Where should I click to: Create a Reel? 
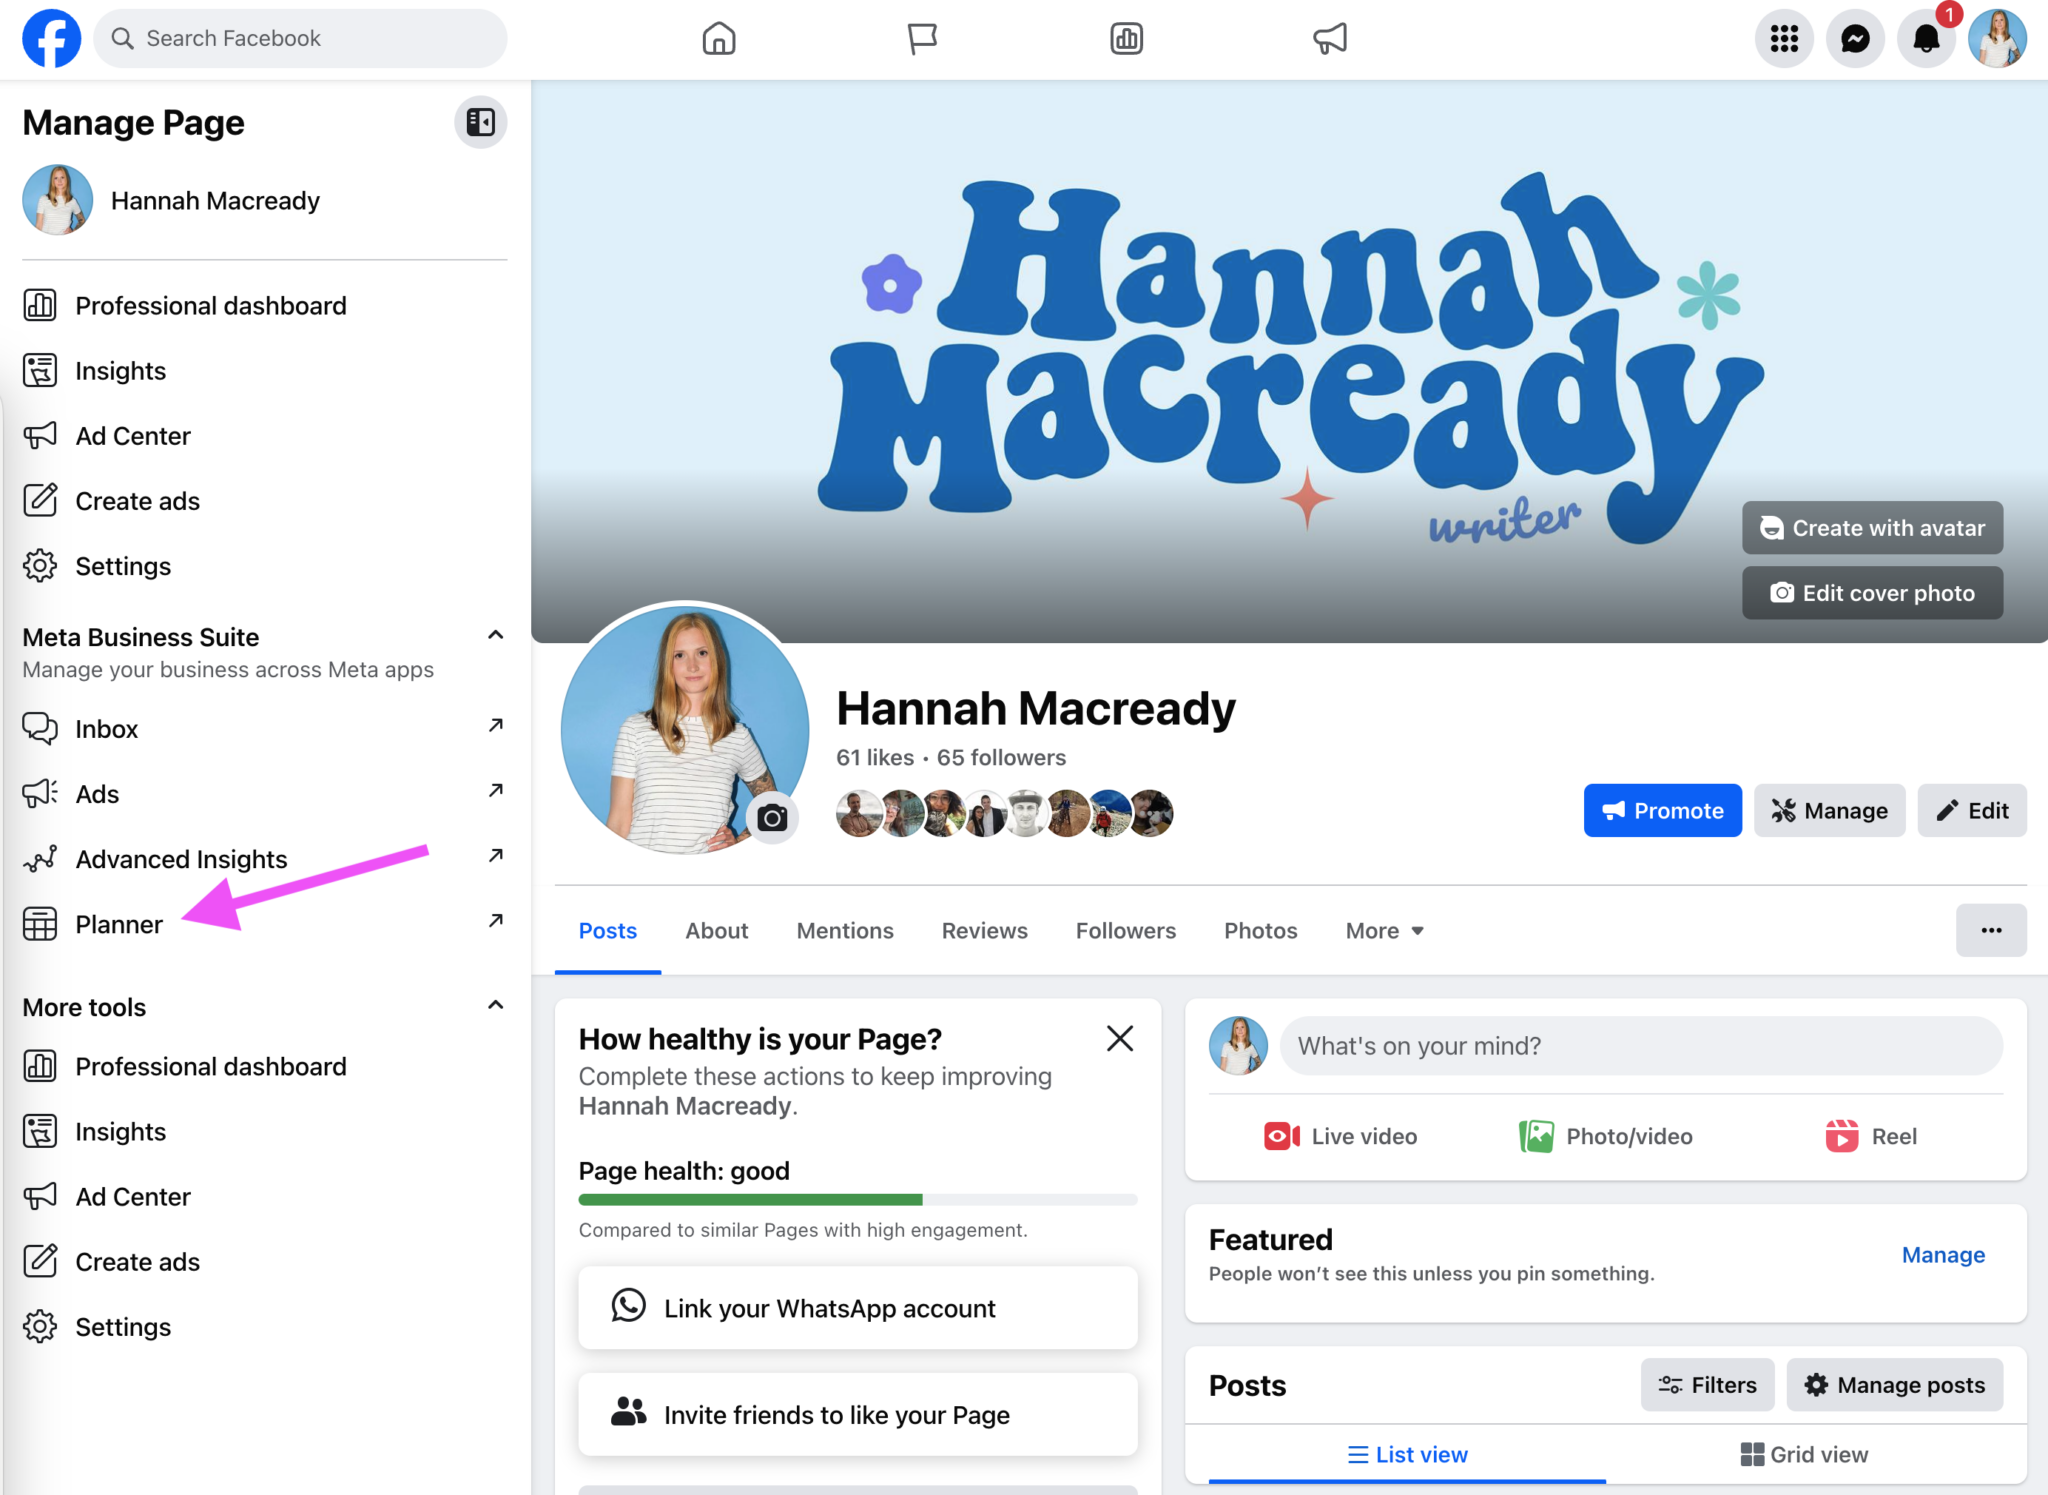1871,1136
